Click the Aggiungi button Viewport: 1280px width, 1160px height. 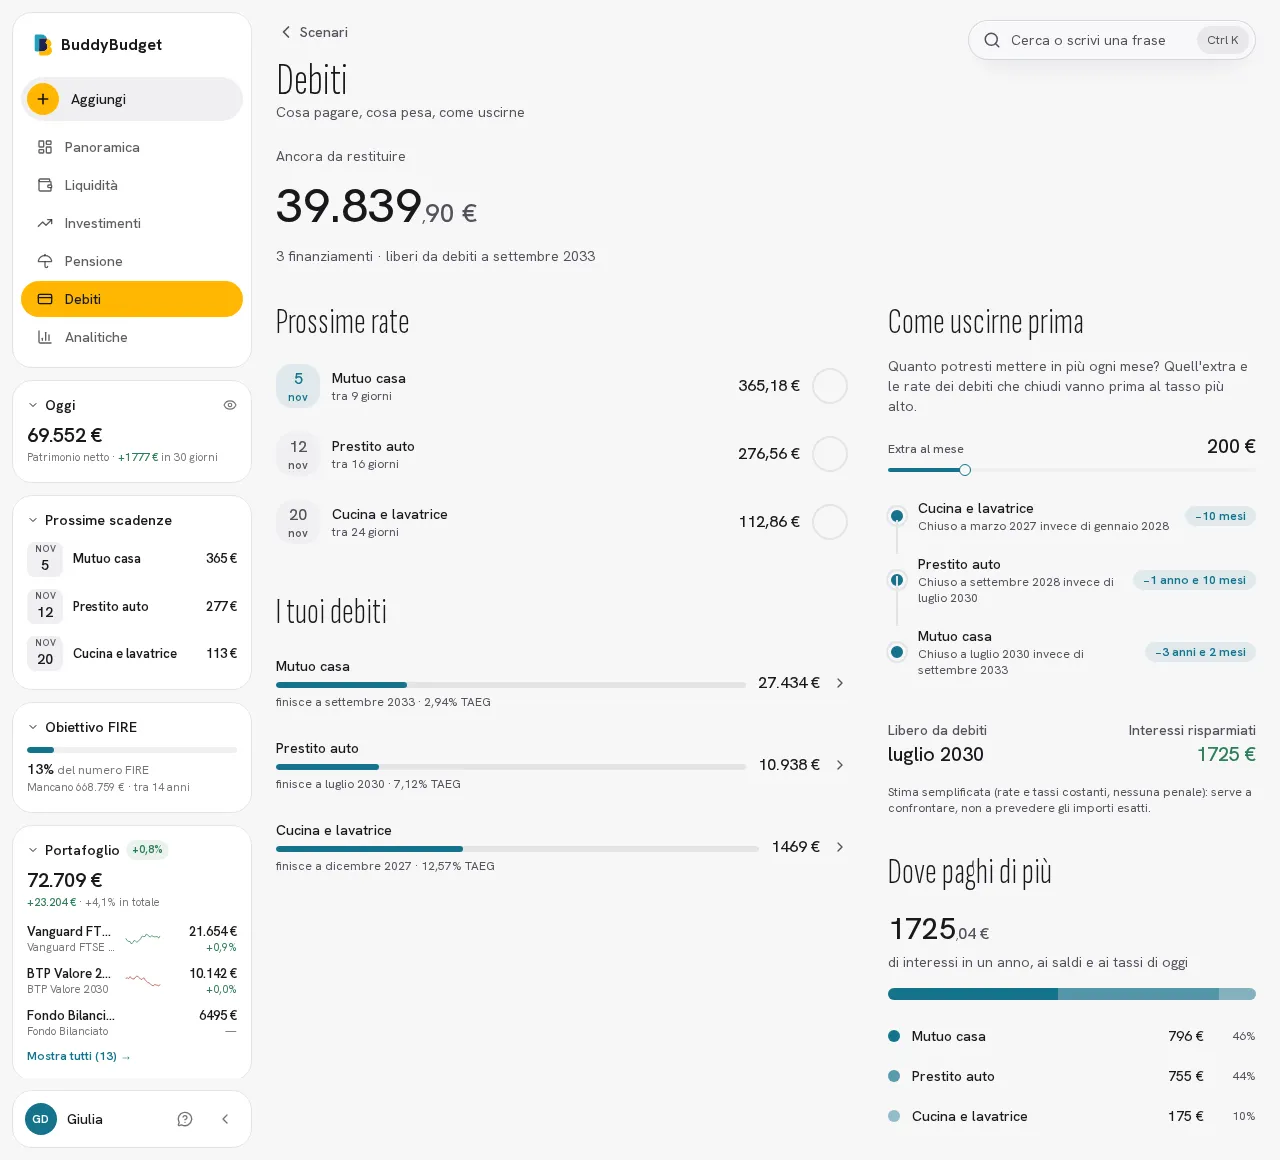click(132, 99)
